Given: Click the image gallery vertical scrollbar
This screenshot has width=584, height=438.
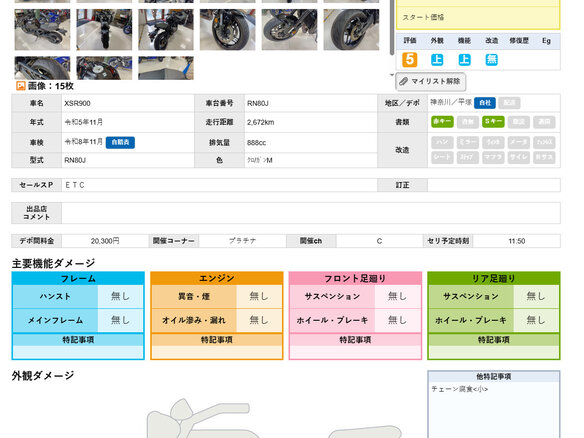Looking at the screenshot, I should tap(392, 27).
